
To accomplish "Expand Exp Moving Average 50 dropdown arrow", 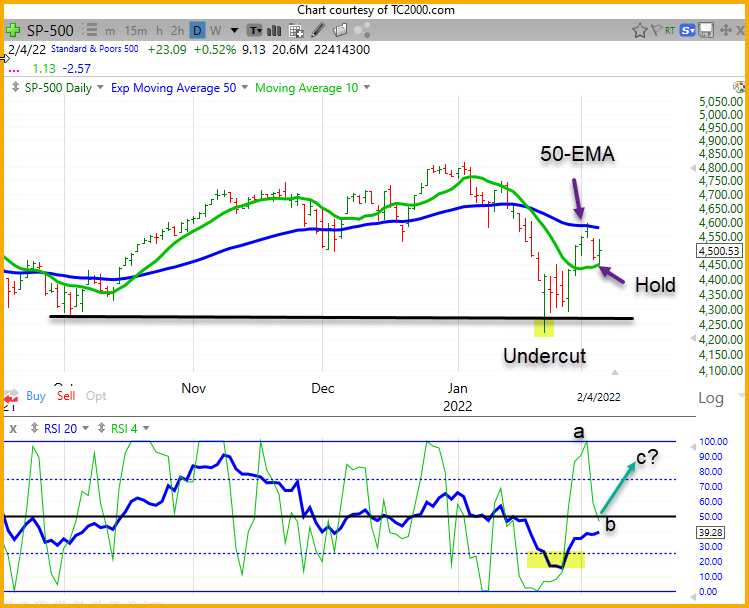I will coord(245,87).
